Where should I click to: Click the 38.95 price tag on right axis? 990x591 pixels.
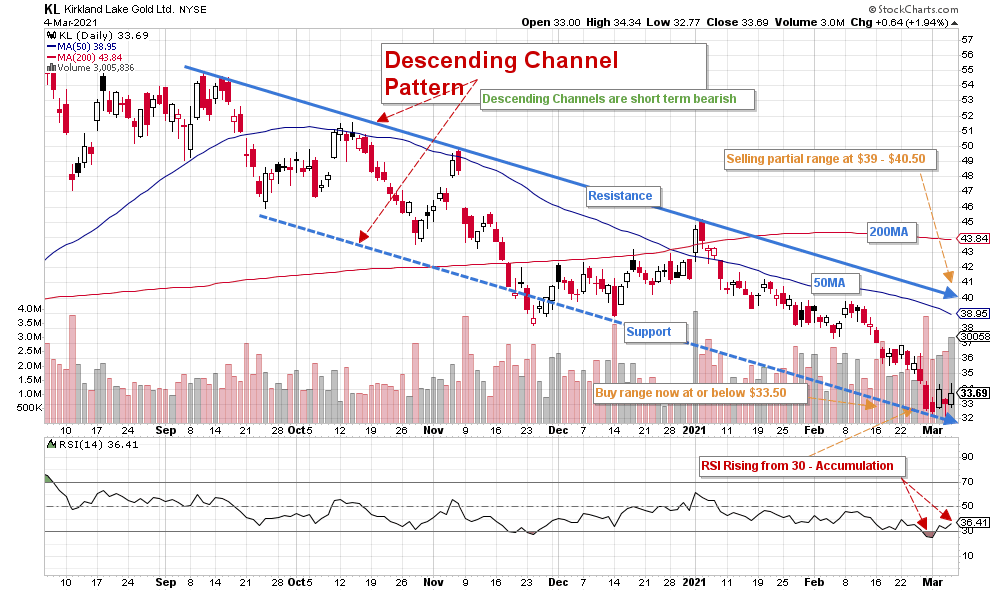[x=974, y=313]
